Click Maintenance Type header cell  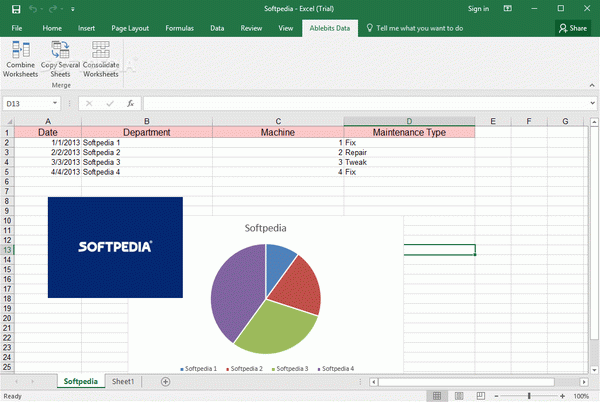409,132
